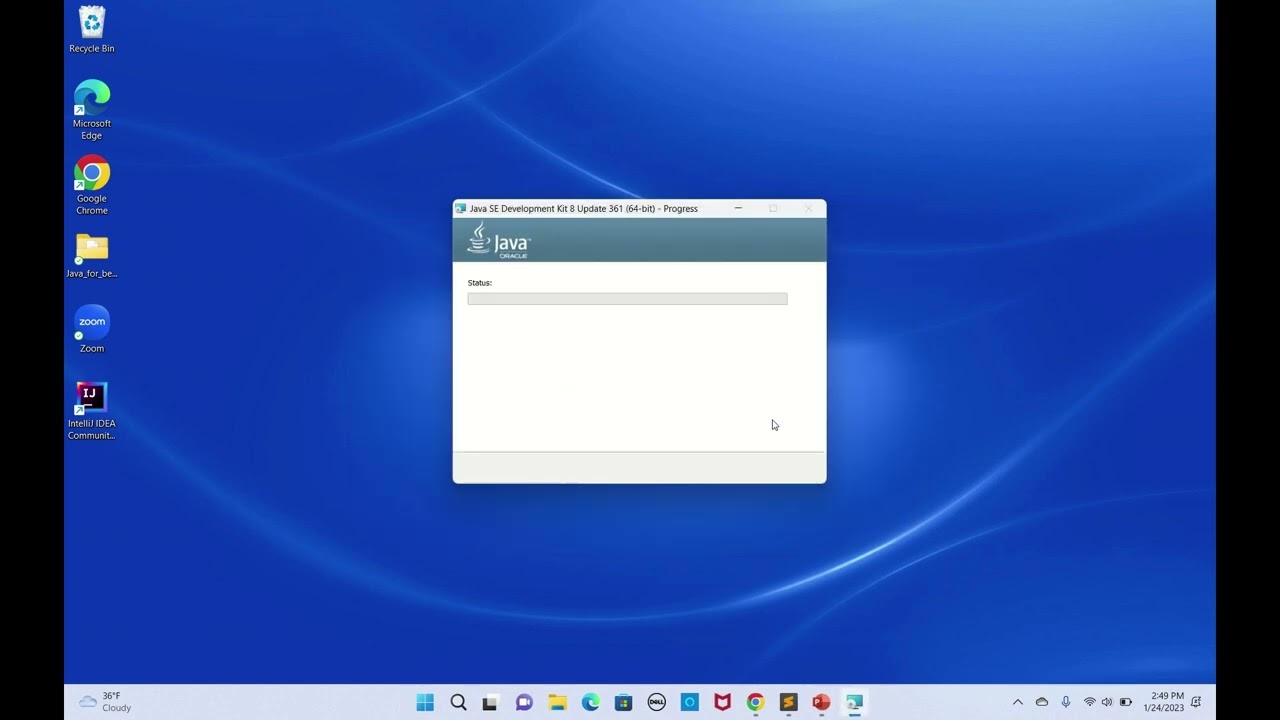Select the Java installer taskbar icon
1280x720 pixels.
click(854, 702)
